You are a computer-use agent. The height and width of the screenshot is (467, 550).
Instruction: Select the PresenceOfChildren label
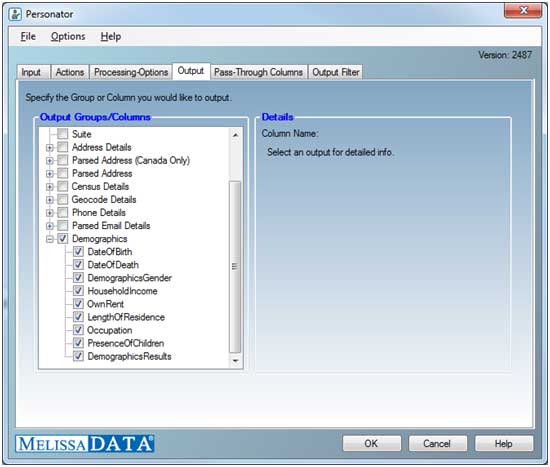(126, 343)
